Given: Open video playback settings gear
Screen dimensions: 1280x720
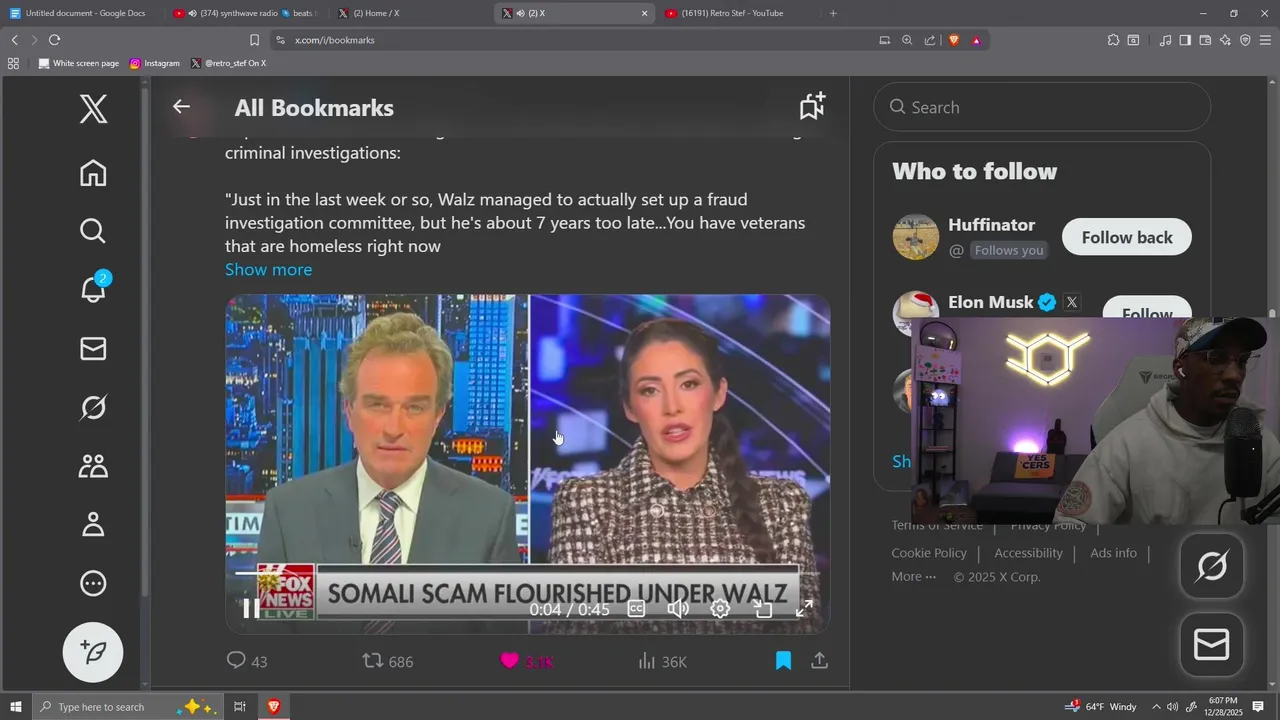Looking at the screenshot, I should point(720,608).
